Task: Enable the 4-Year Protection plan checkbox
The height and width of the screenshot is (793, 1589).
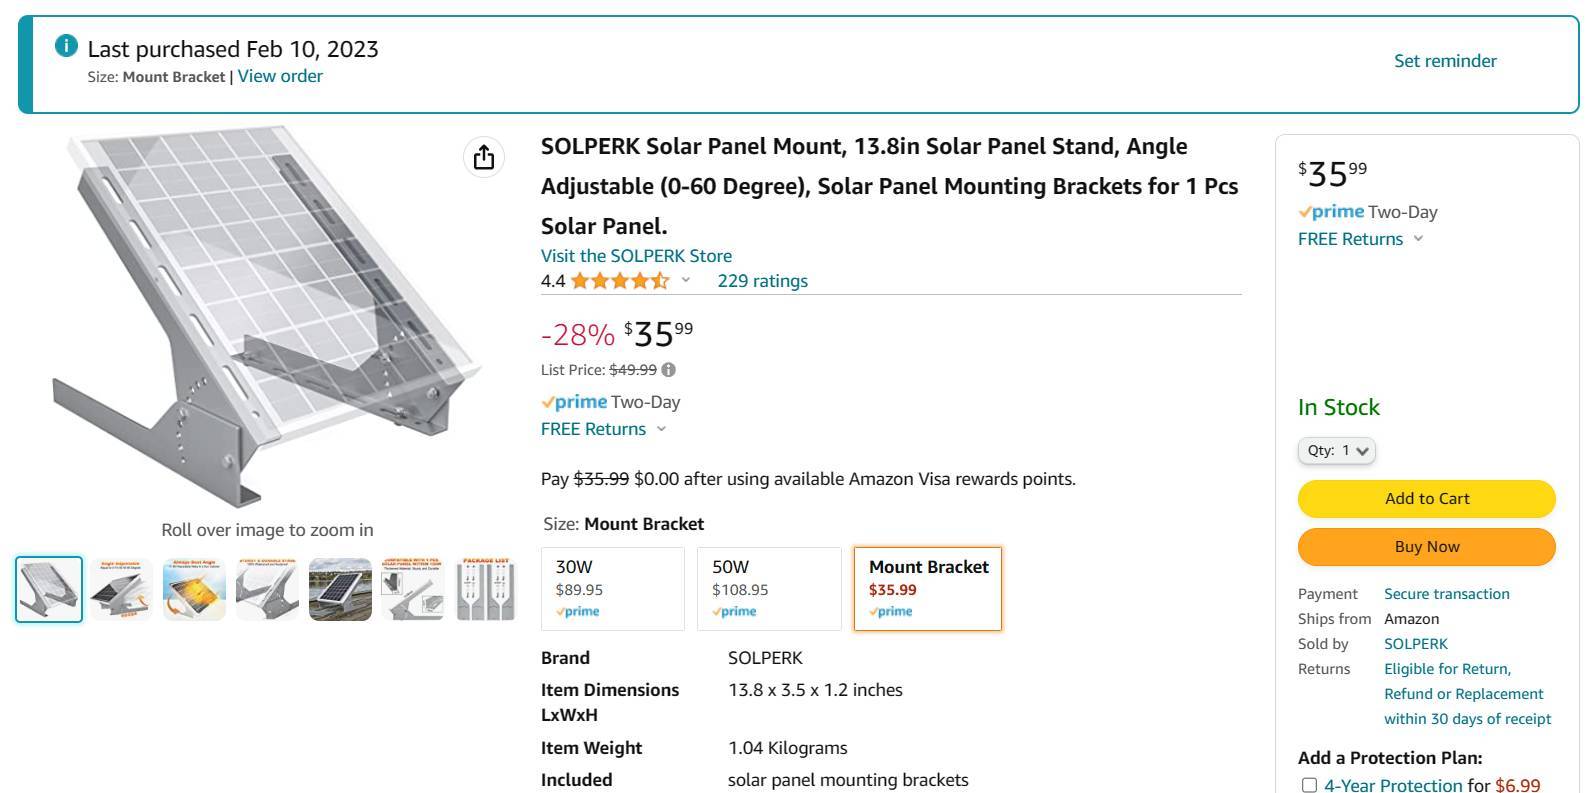Action: coord(1308,785)
